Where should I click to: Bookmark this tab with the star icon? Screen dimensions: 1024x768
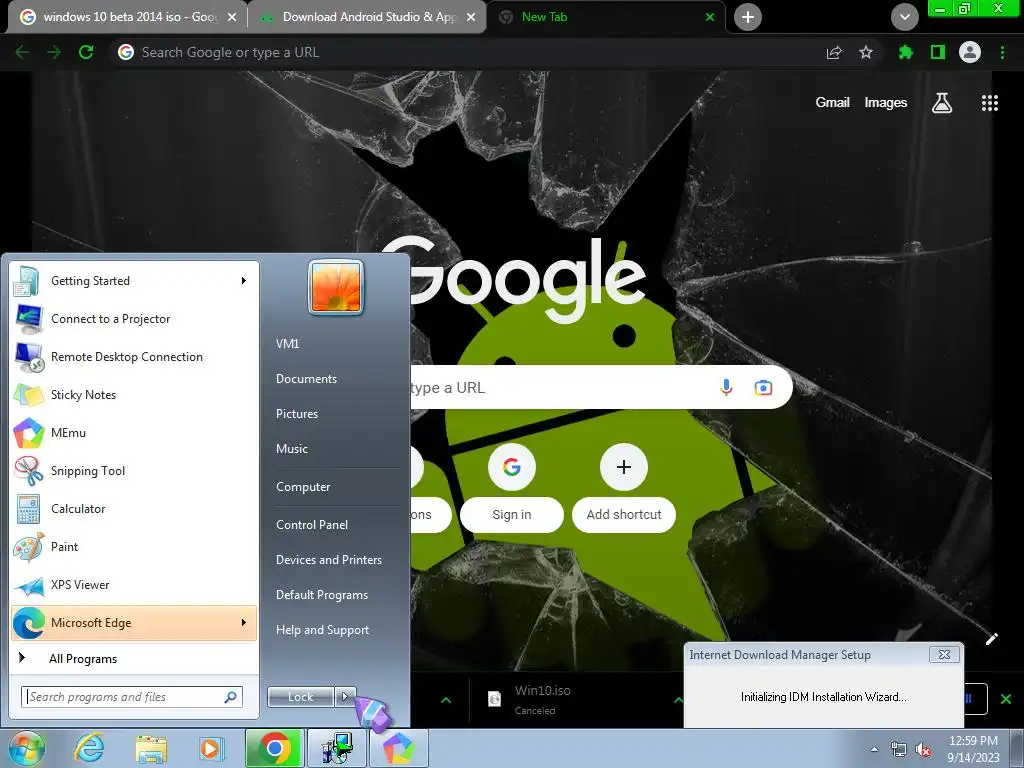[x=866, y=52]
